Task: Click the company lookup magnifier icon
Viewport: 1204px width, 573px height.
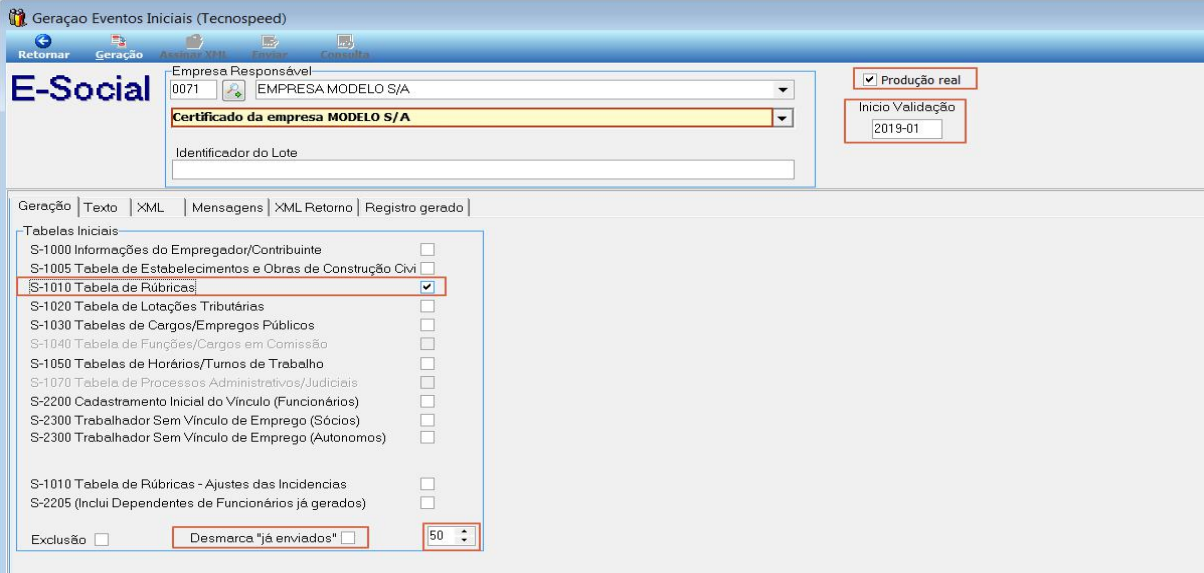Action: (x=233, y=90)
